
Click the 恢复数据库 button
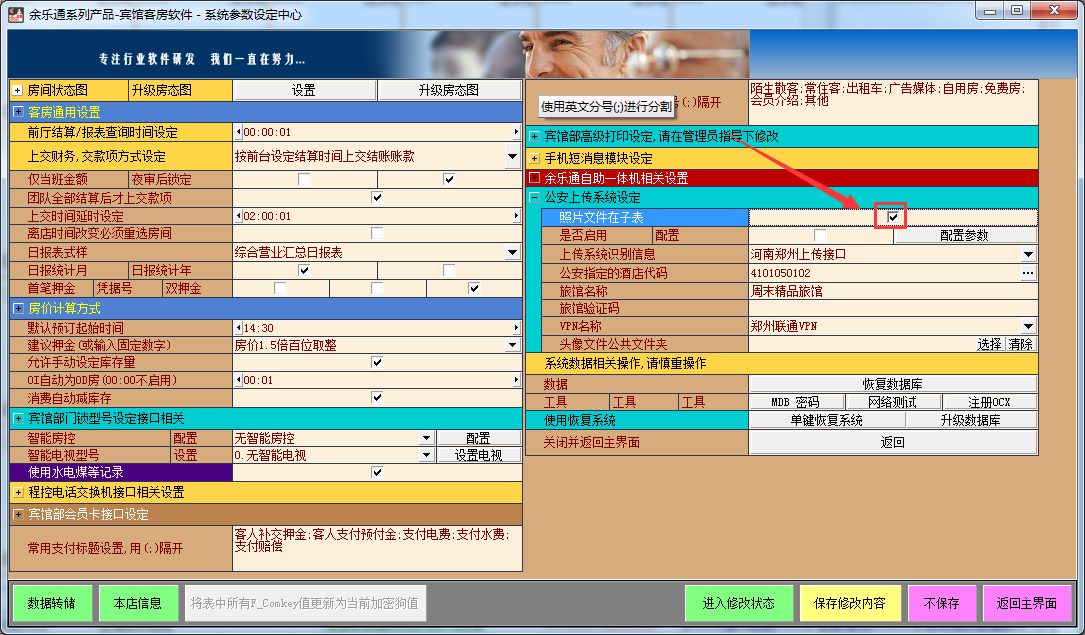tap(892, 384)
